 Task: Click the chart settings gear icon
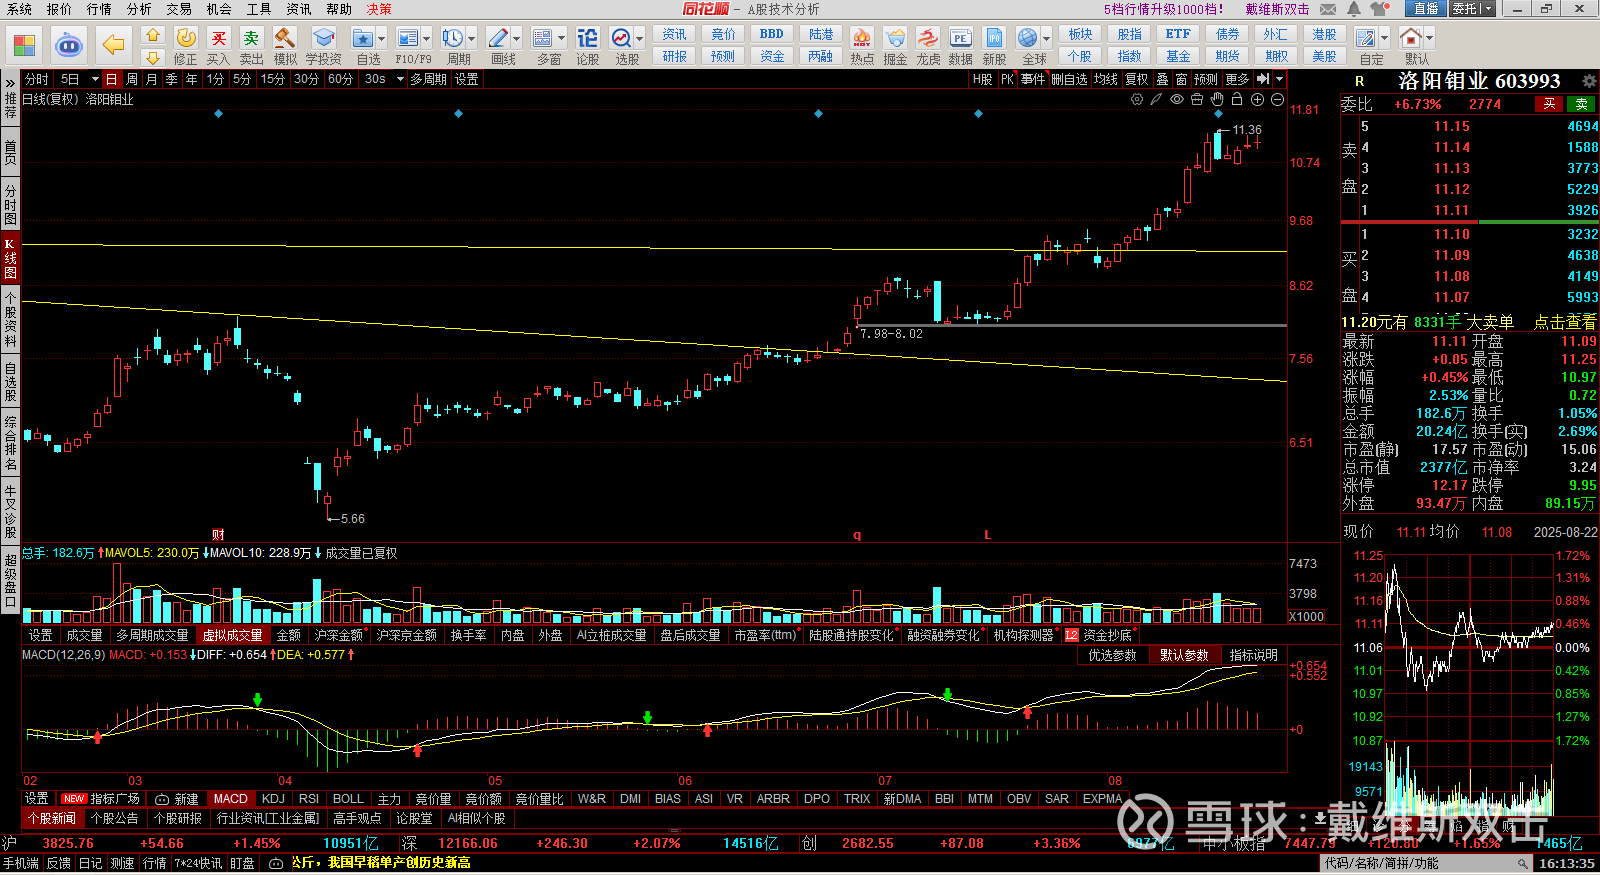click(x=1137, y=99)
